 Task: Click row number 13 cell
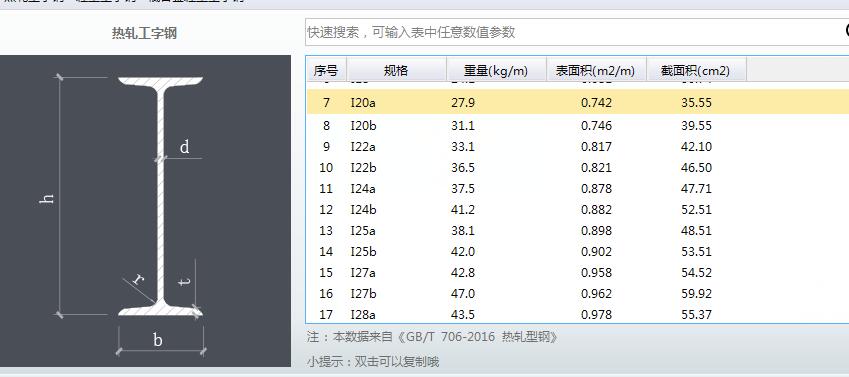tap(326, 231)
